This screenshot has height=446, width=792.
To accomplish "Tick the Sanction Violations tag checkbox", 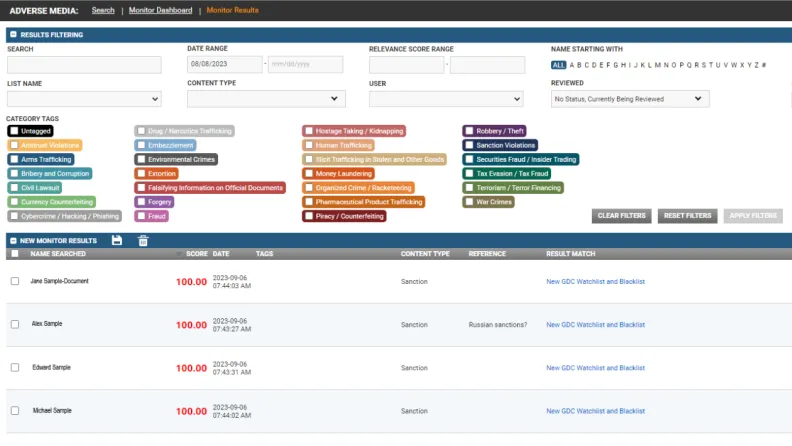I will pos(469,145).
